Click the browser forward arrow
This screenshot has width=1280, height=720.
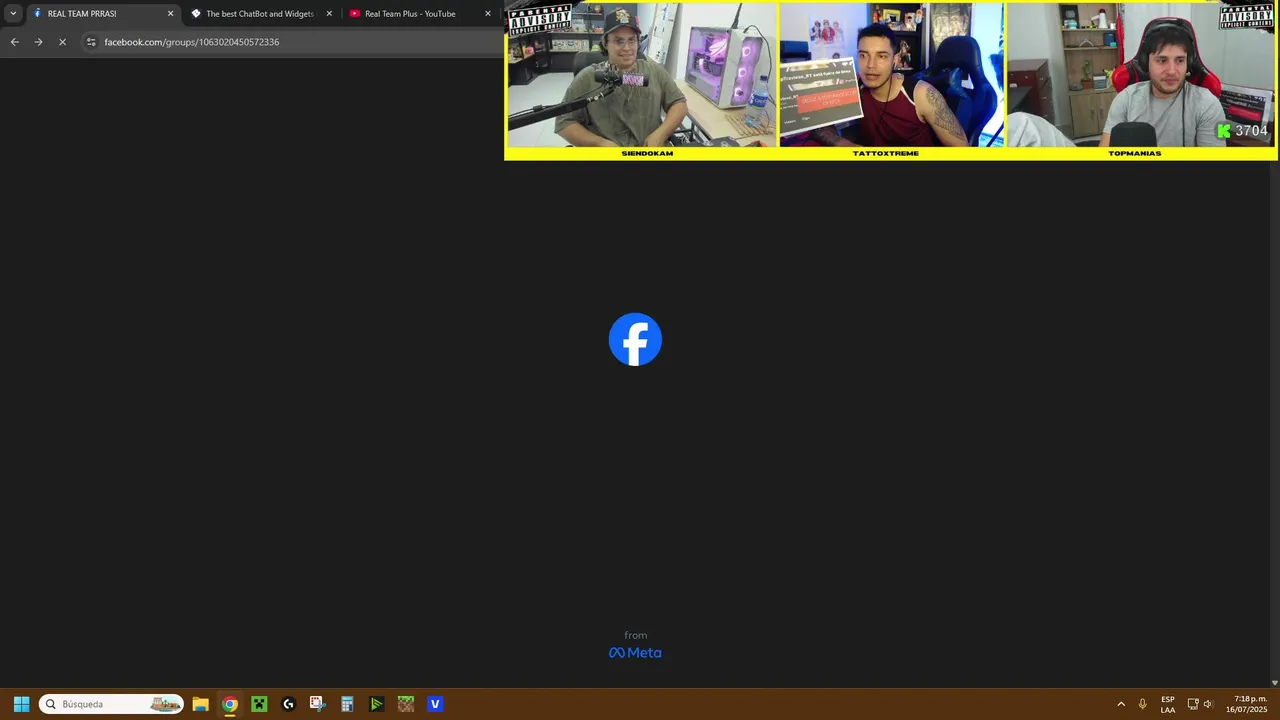(38, 42)
